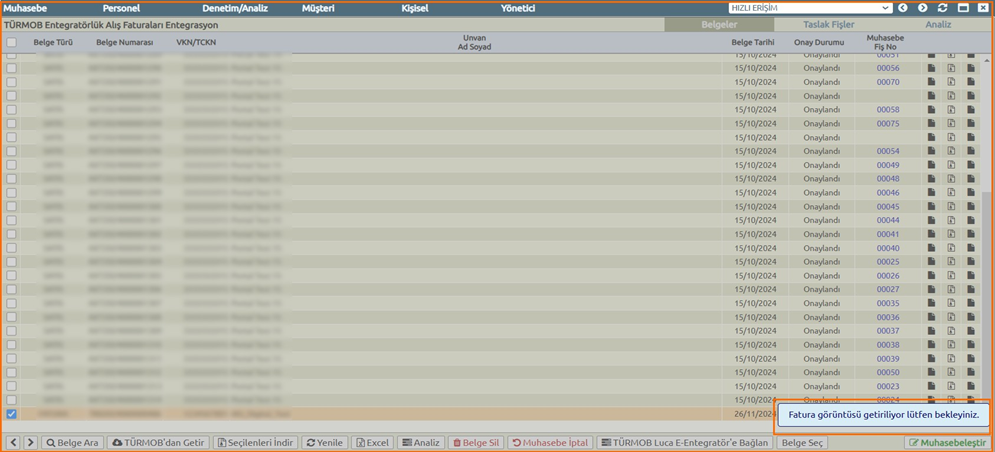The image size is (995, 452).
Task: Click the Yenile button
Action: coord(324,442)
